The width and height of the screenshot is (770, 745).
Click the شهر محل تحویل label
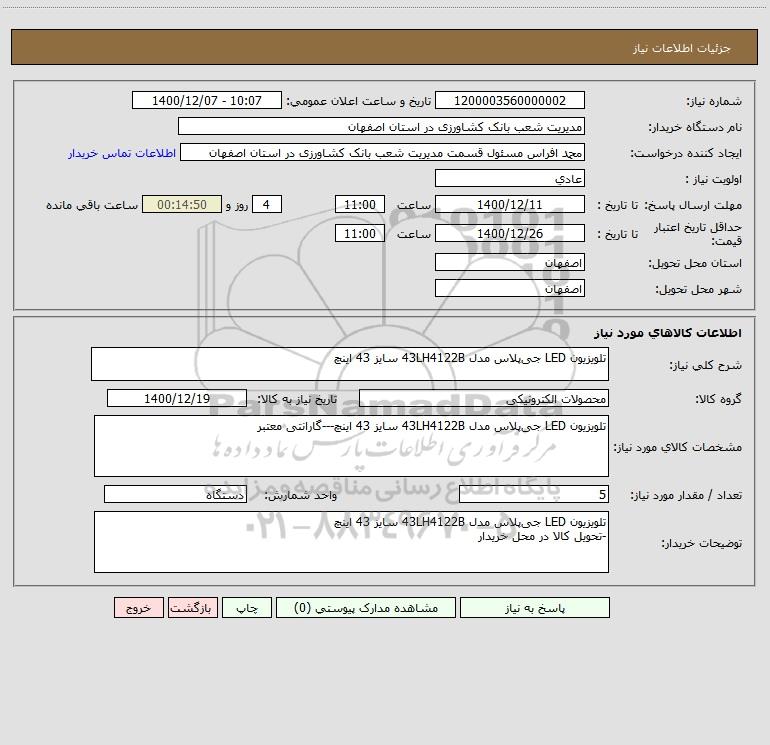(698, 289)
